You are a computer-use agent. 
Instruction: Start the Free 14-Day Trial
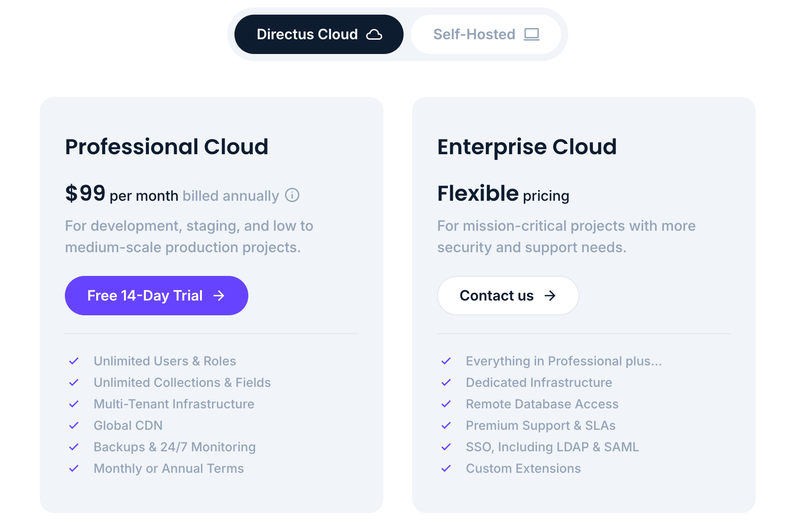(156, 295)
